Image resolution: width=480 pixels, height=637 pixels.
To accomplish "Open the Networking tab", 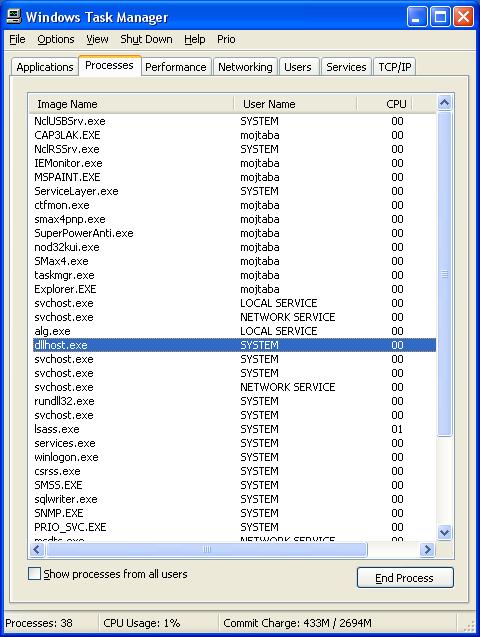I will click(x=245, y=67).
